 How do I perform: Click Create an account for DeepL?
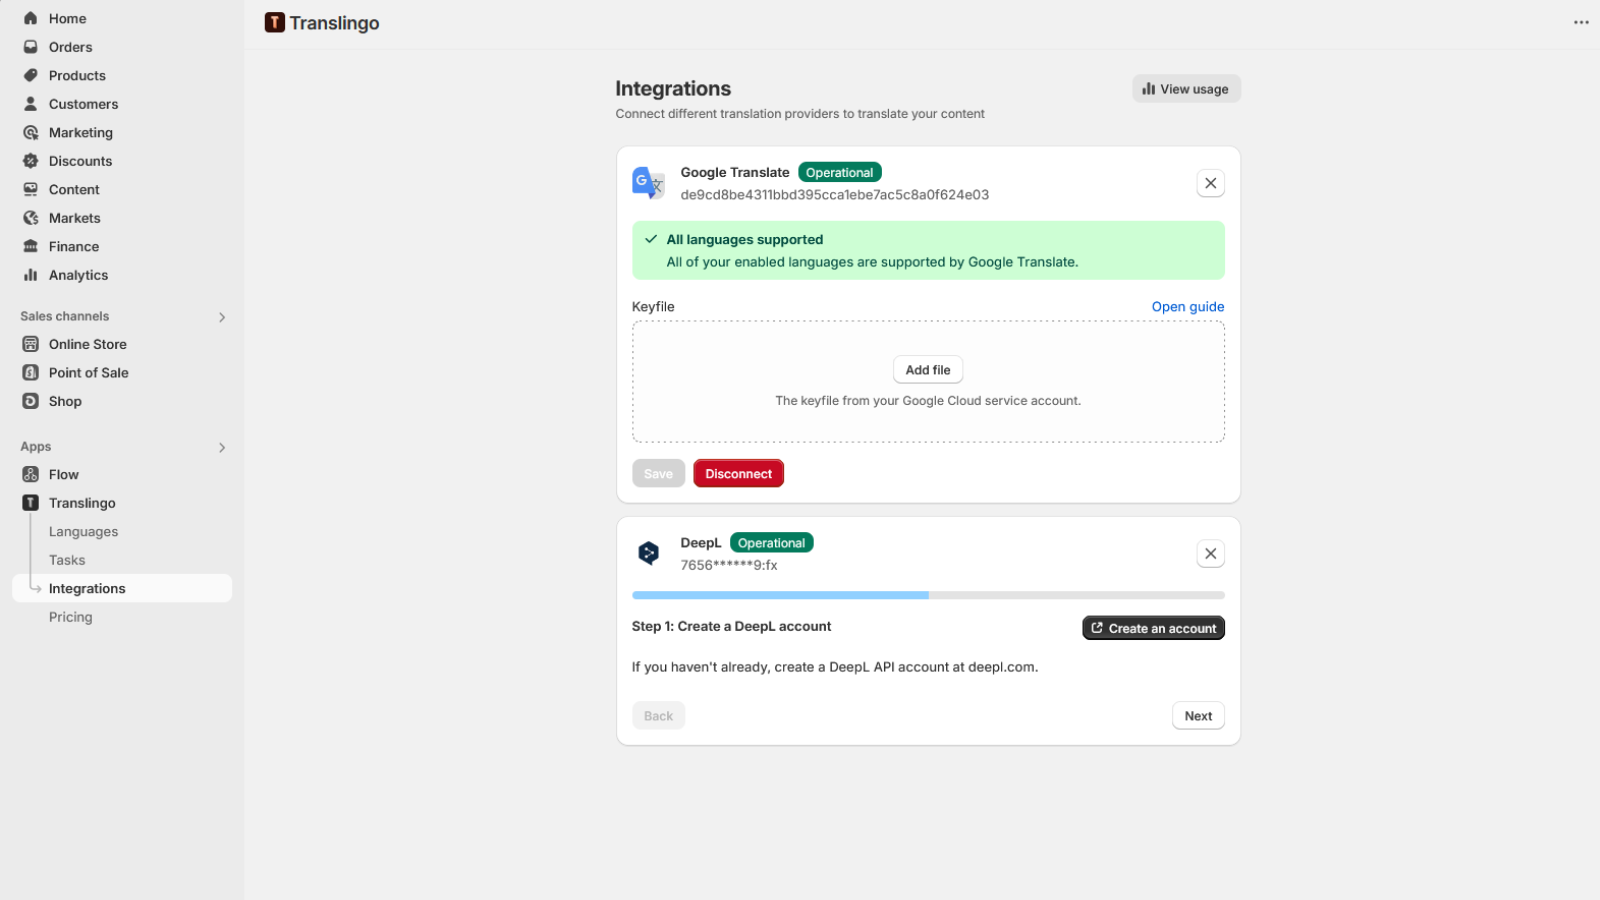(x=1153, y=628)
